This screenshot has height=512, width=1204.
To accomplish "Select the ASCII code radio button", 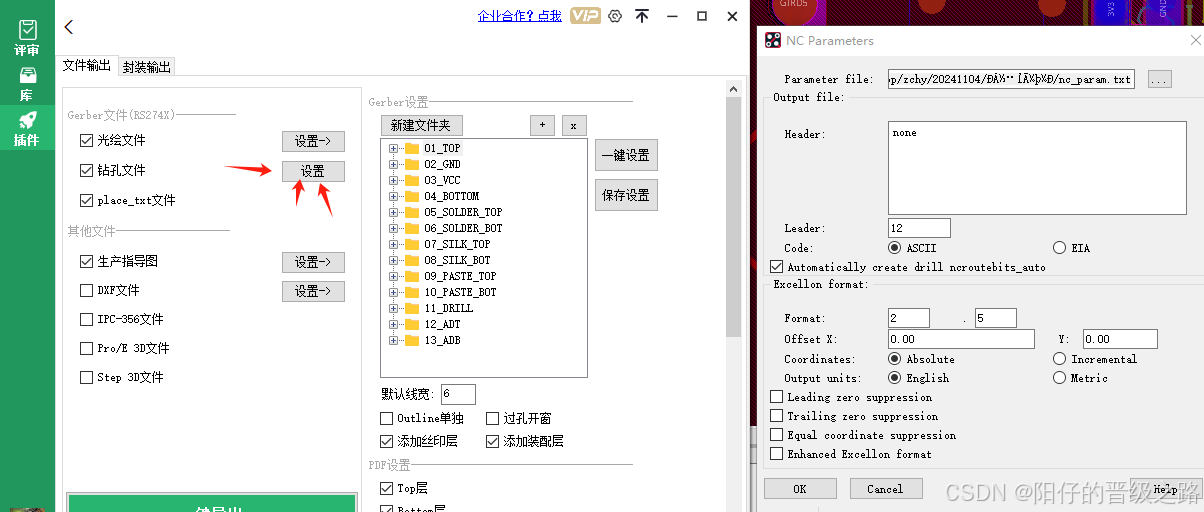I will pyautogui.click(x=894, y=247).
